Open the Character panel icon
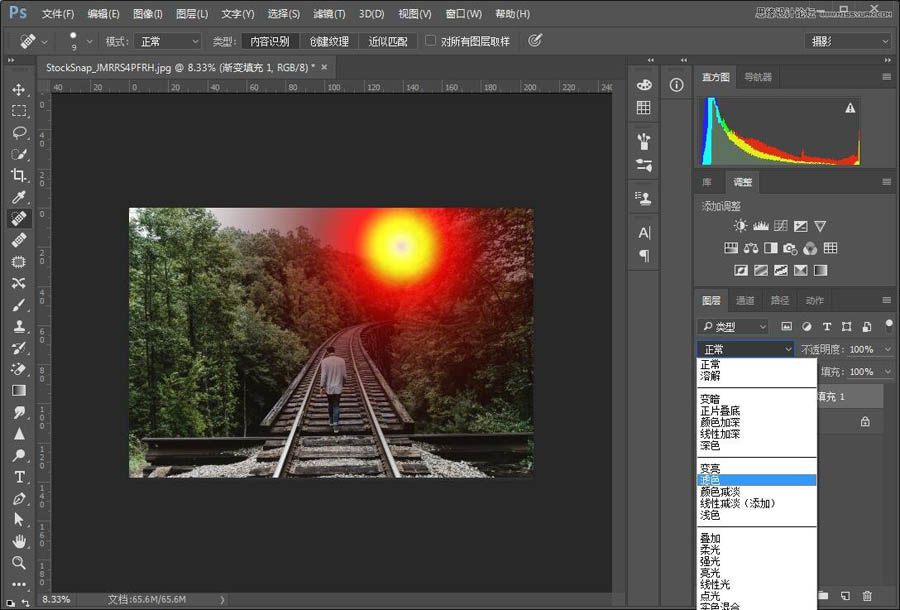Viewport: 900px width, 610px height. (644, 233)
